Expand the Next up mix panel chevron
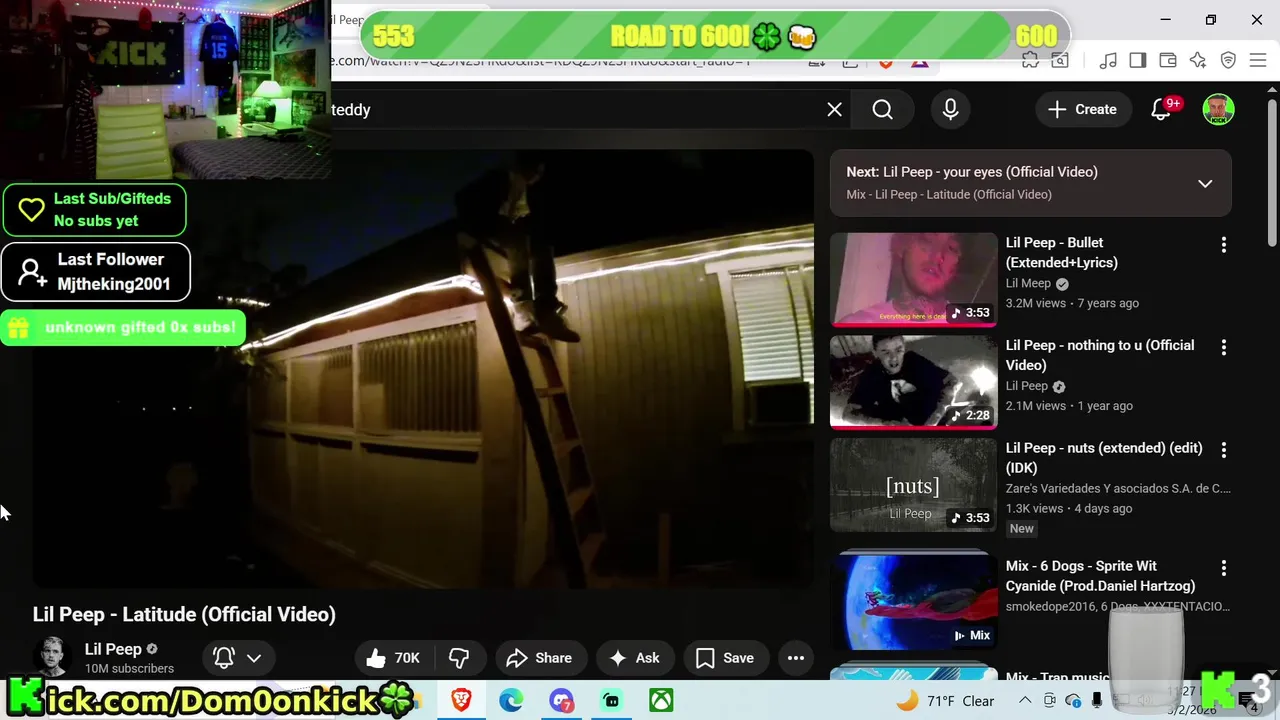 pyautogui.click(x=1205, y=184)
